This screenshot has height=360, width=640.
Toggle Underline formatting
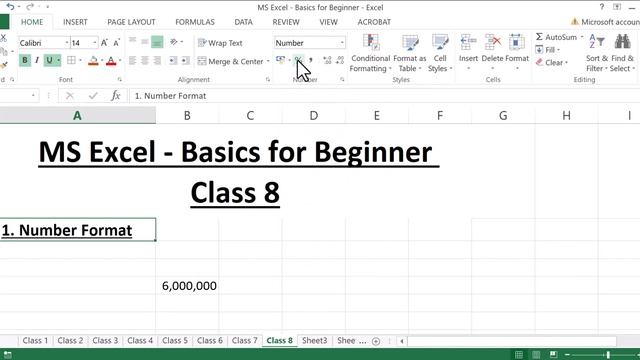pos(49,60)
